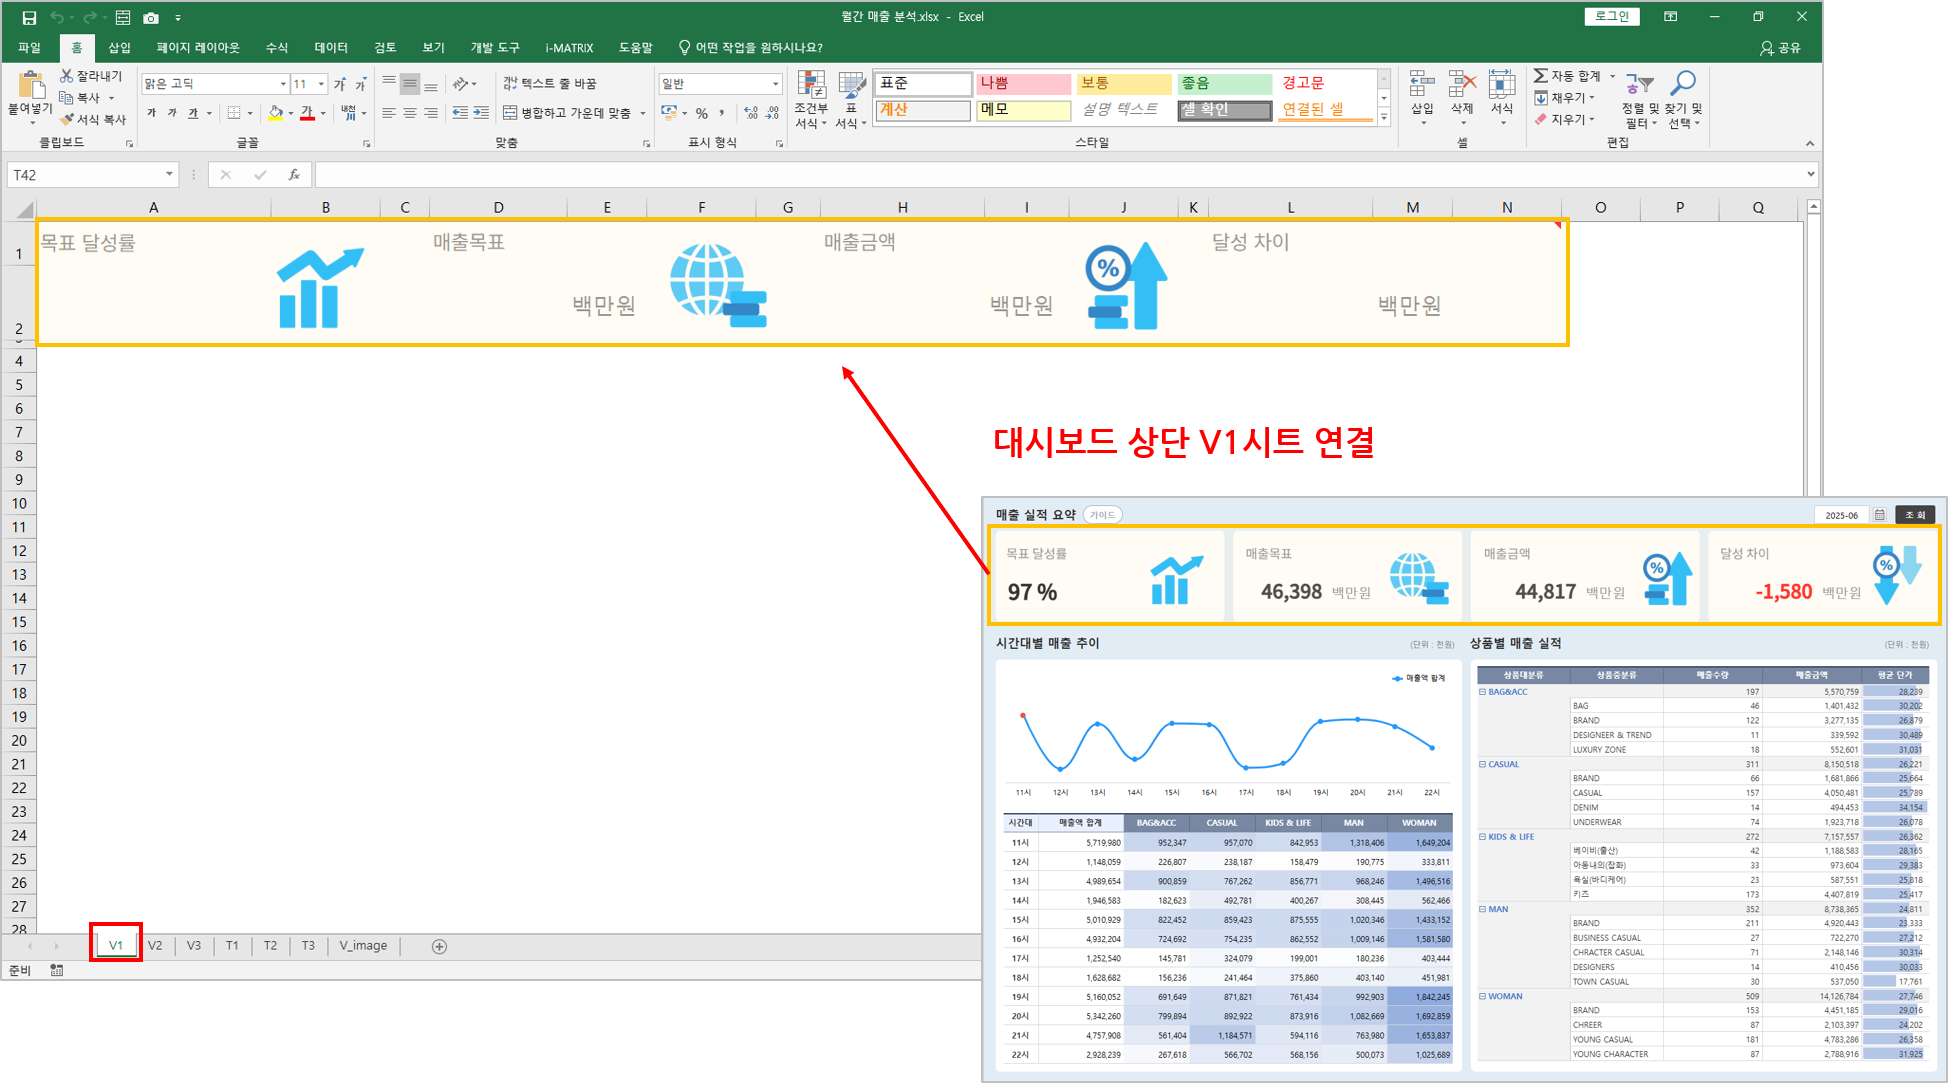Click the 로그인 (login) button
This screenshot has width=1948, height=1083.
click(1611, 16)
